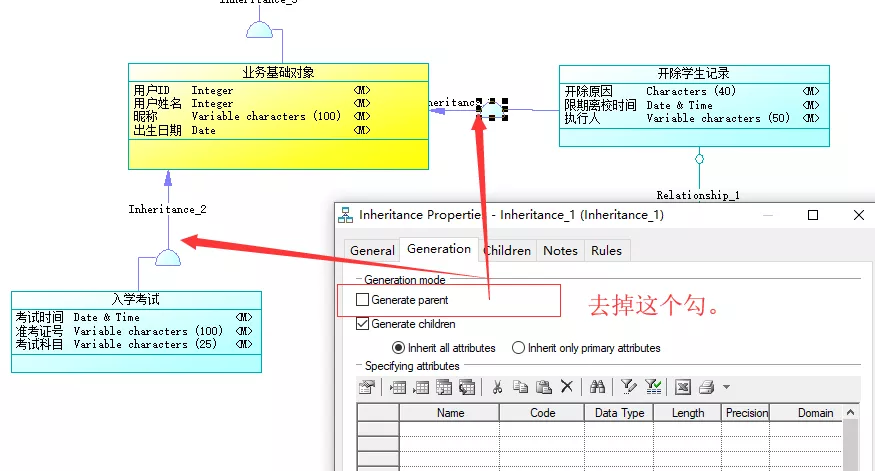Click the Print printer icon
The height and width of the screenshot is (471, 875).
(x=706, y=387)
